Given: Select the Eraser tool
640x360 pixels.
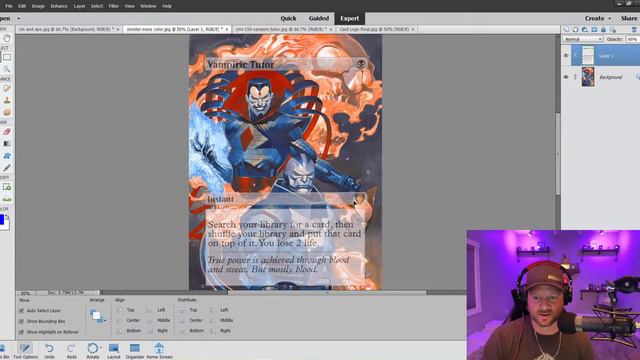Looking at the screenshot, I should tap(7, 132).
